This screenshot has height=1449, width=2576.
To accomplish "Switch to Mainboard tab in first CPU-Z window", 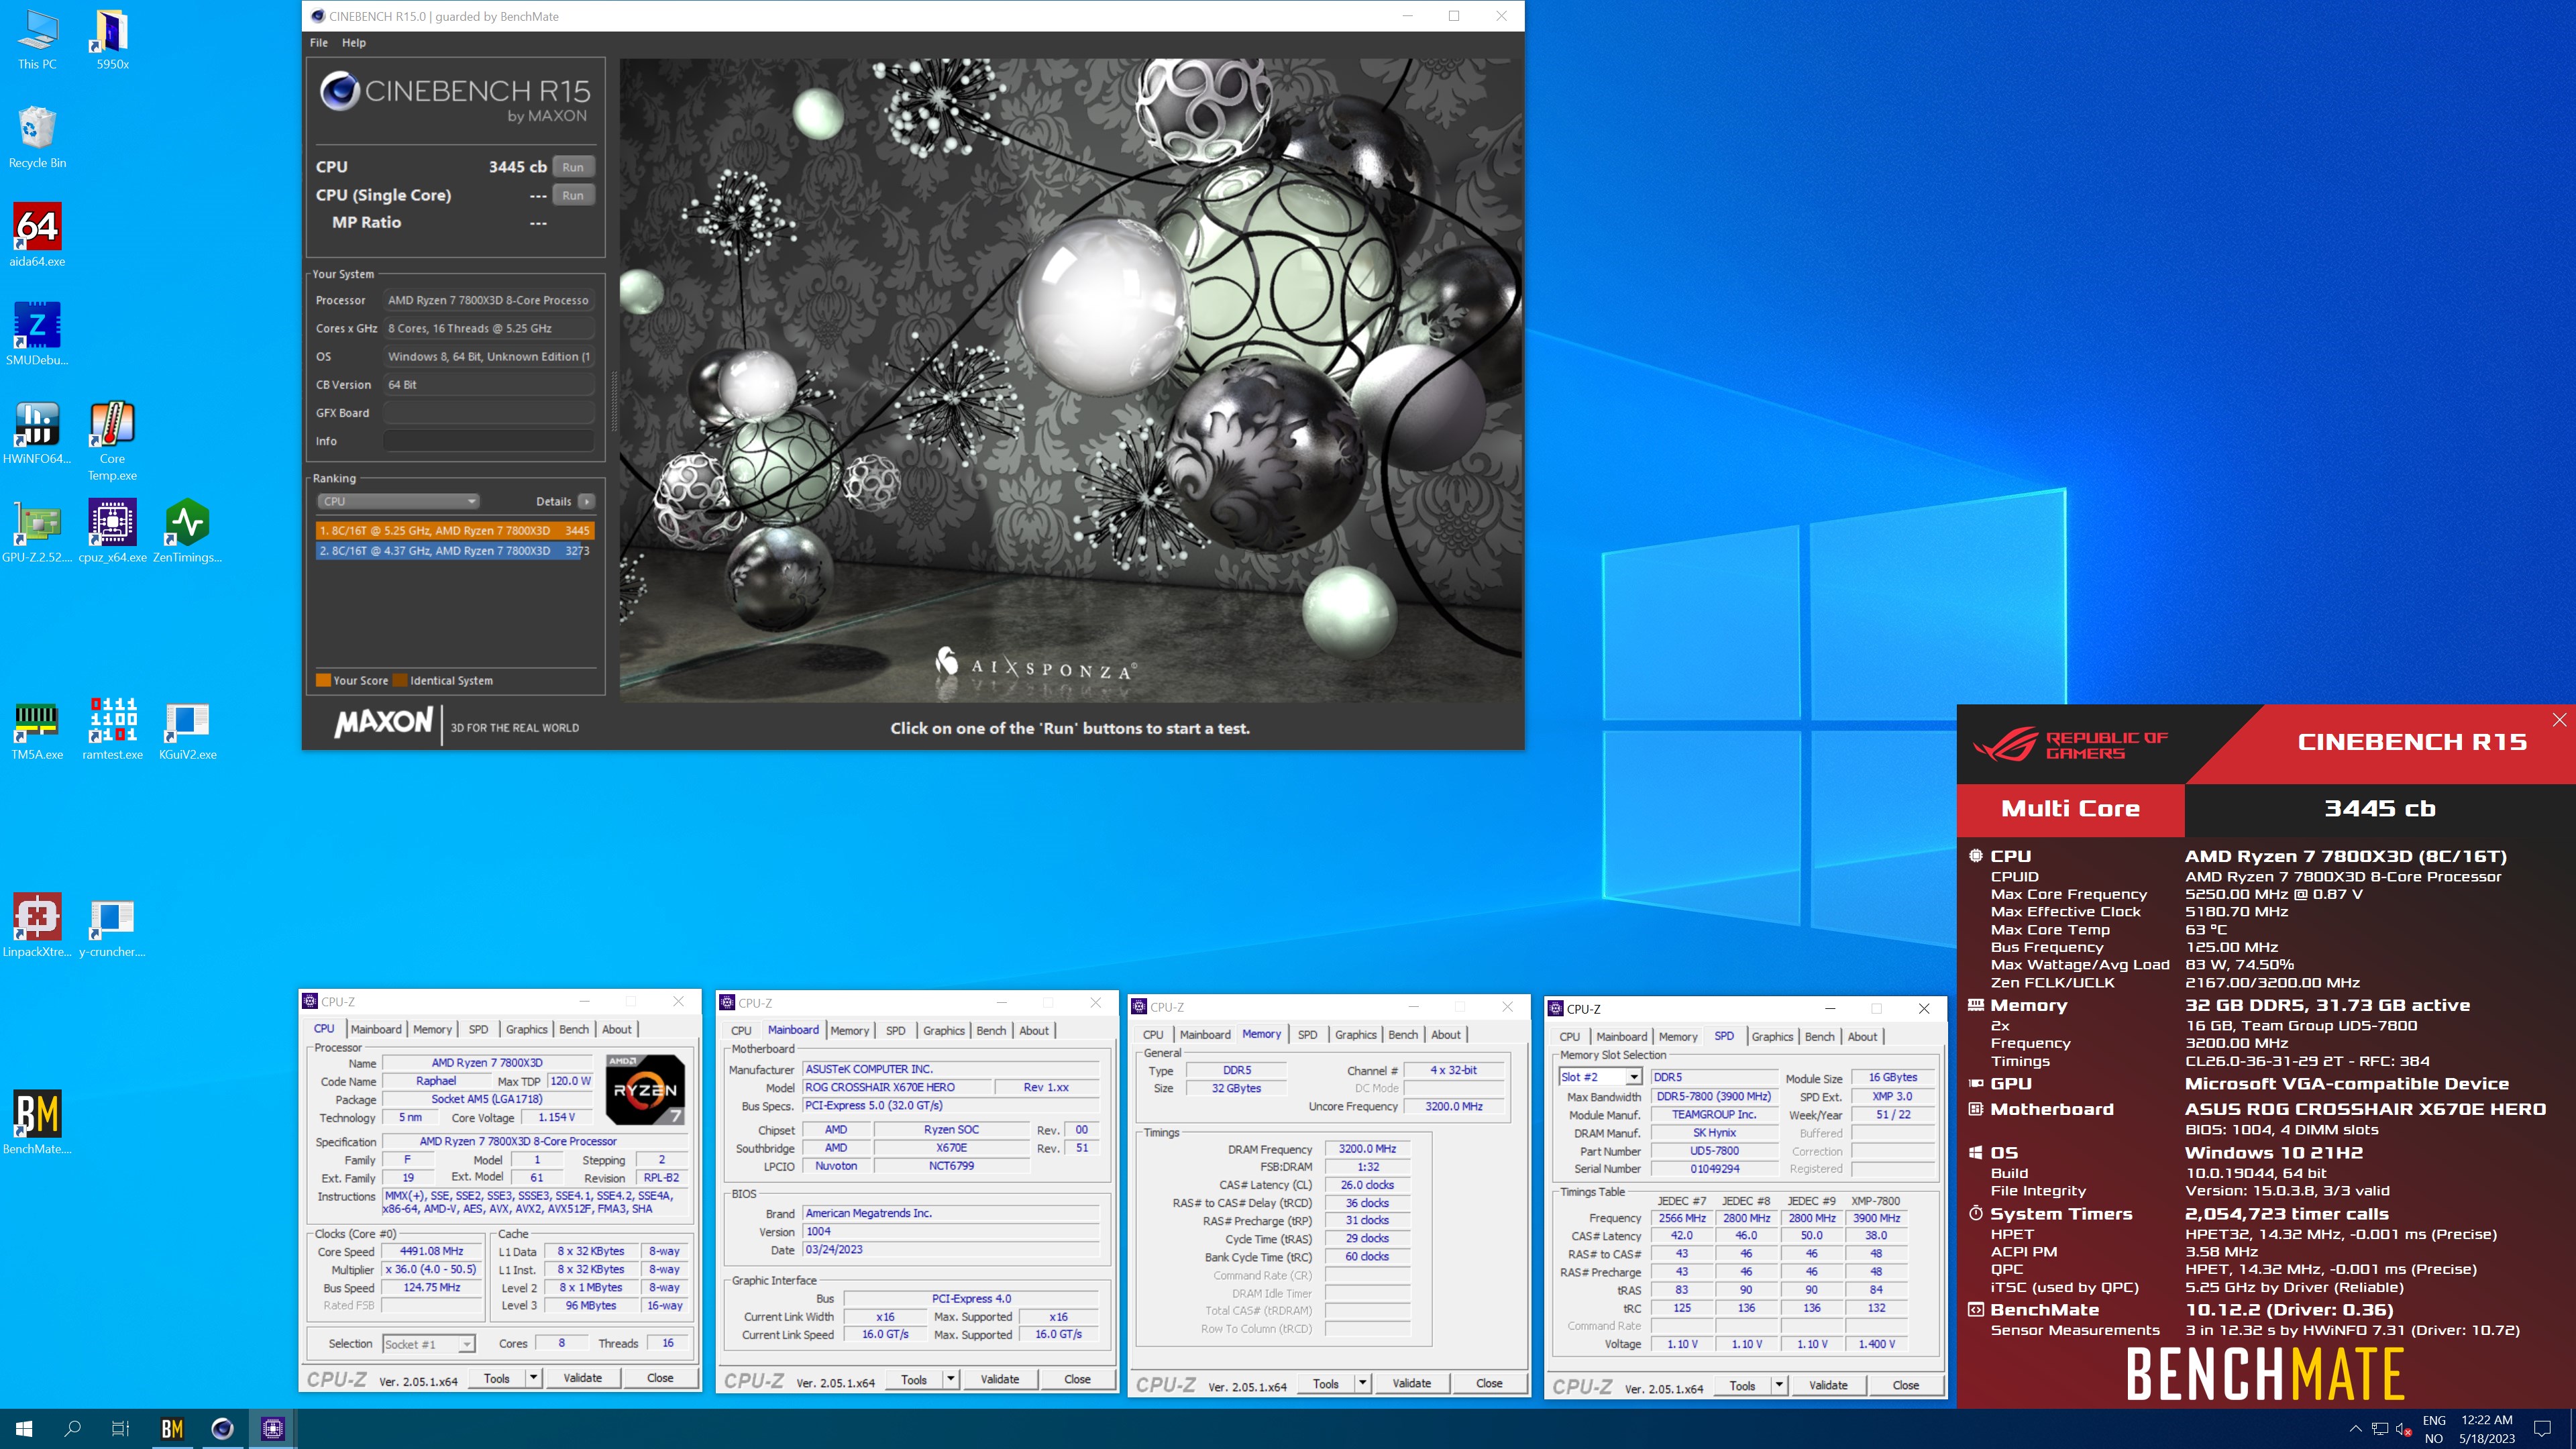I will (x=376, y=1029).
